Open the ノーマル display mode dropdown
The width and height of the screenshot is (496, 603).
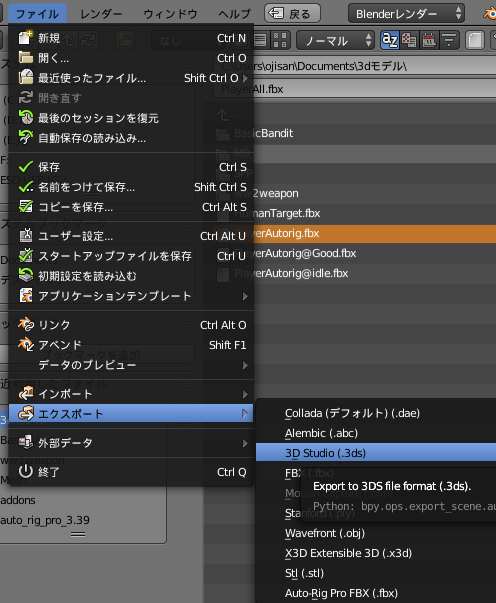(x=335, y=40)
